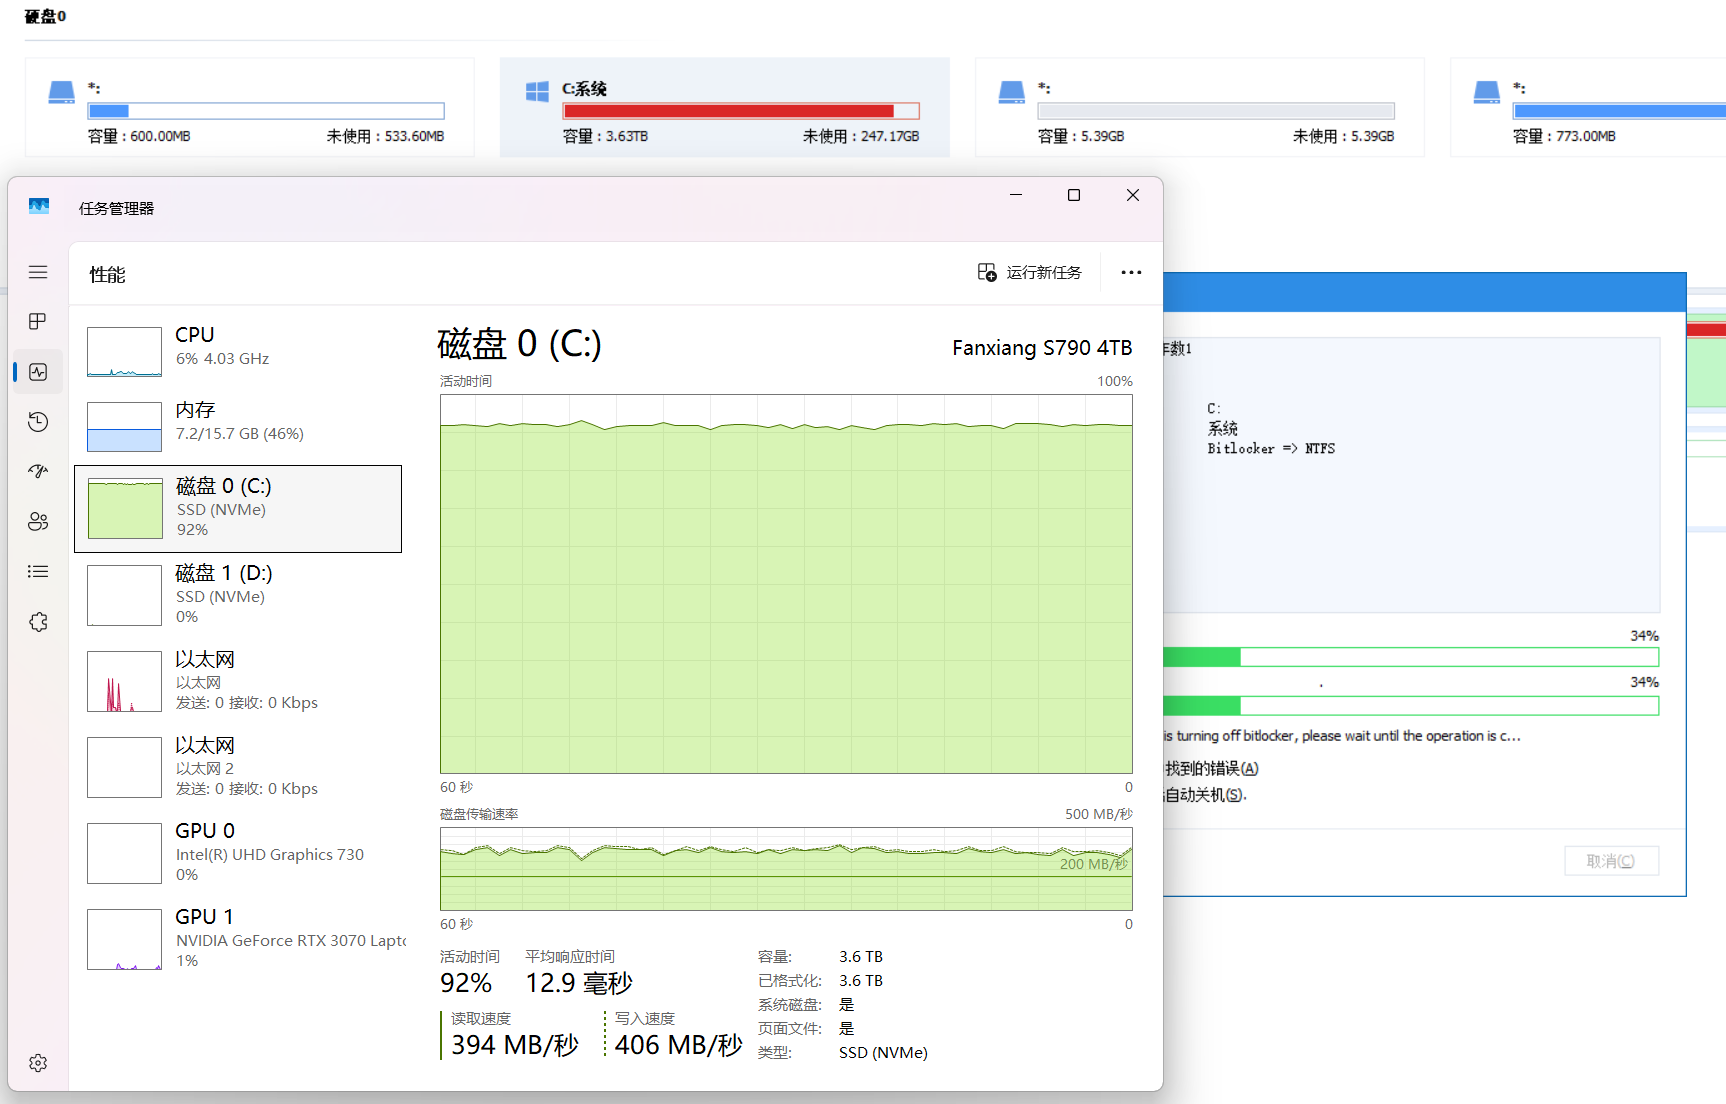This screenshot has width=1726, height=1104.
Task: Click the upper 34% progress bar in dialog
Action: [x=1411, y=657]
